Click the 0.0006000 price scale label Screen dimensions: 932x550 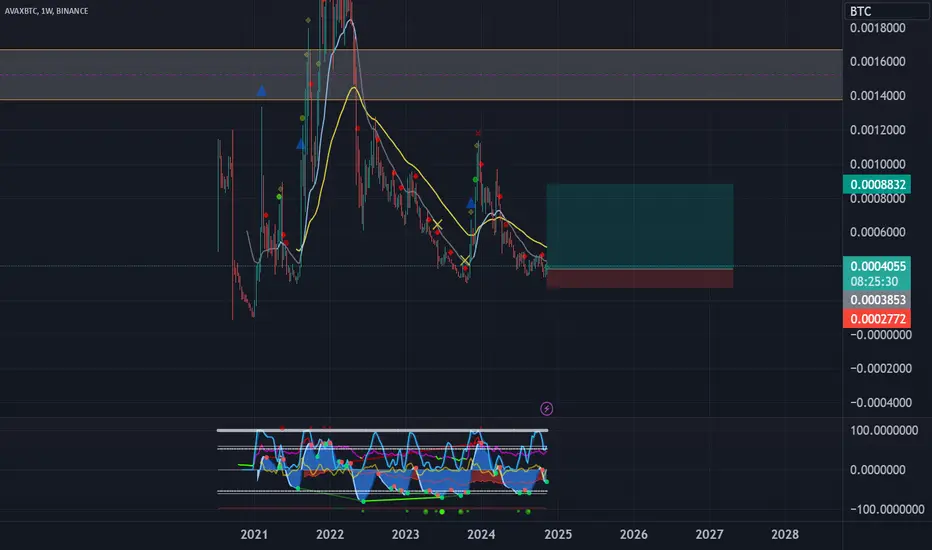(877, 232)
